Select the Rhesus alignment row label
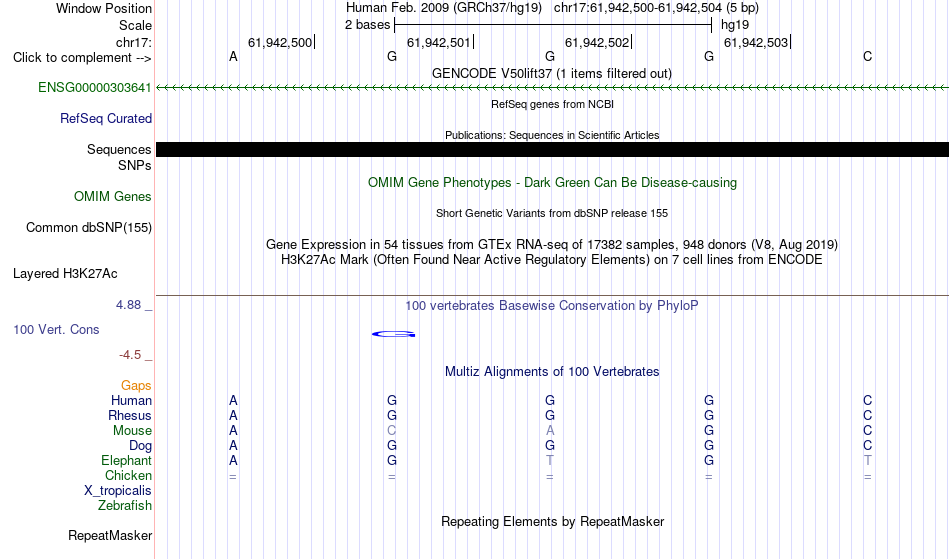The width and height of the screenshot is (950, 559). coord(130,416)
